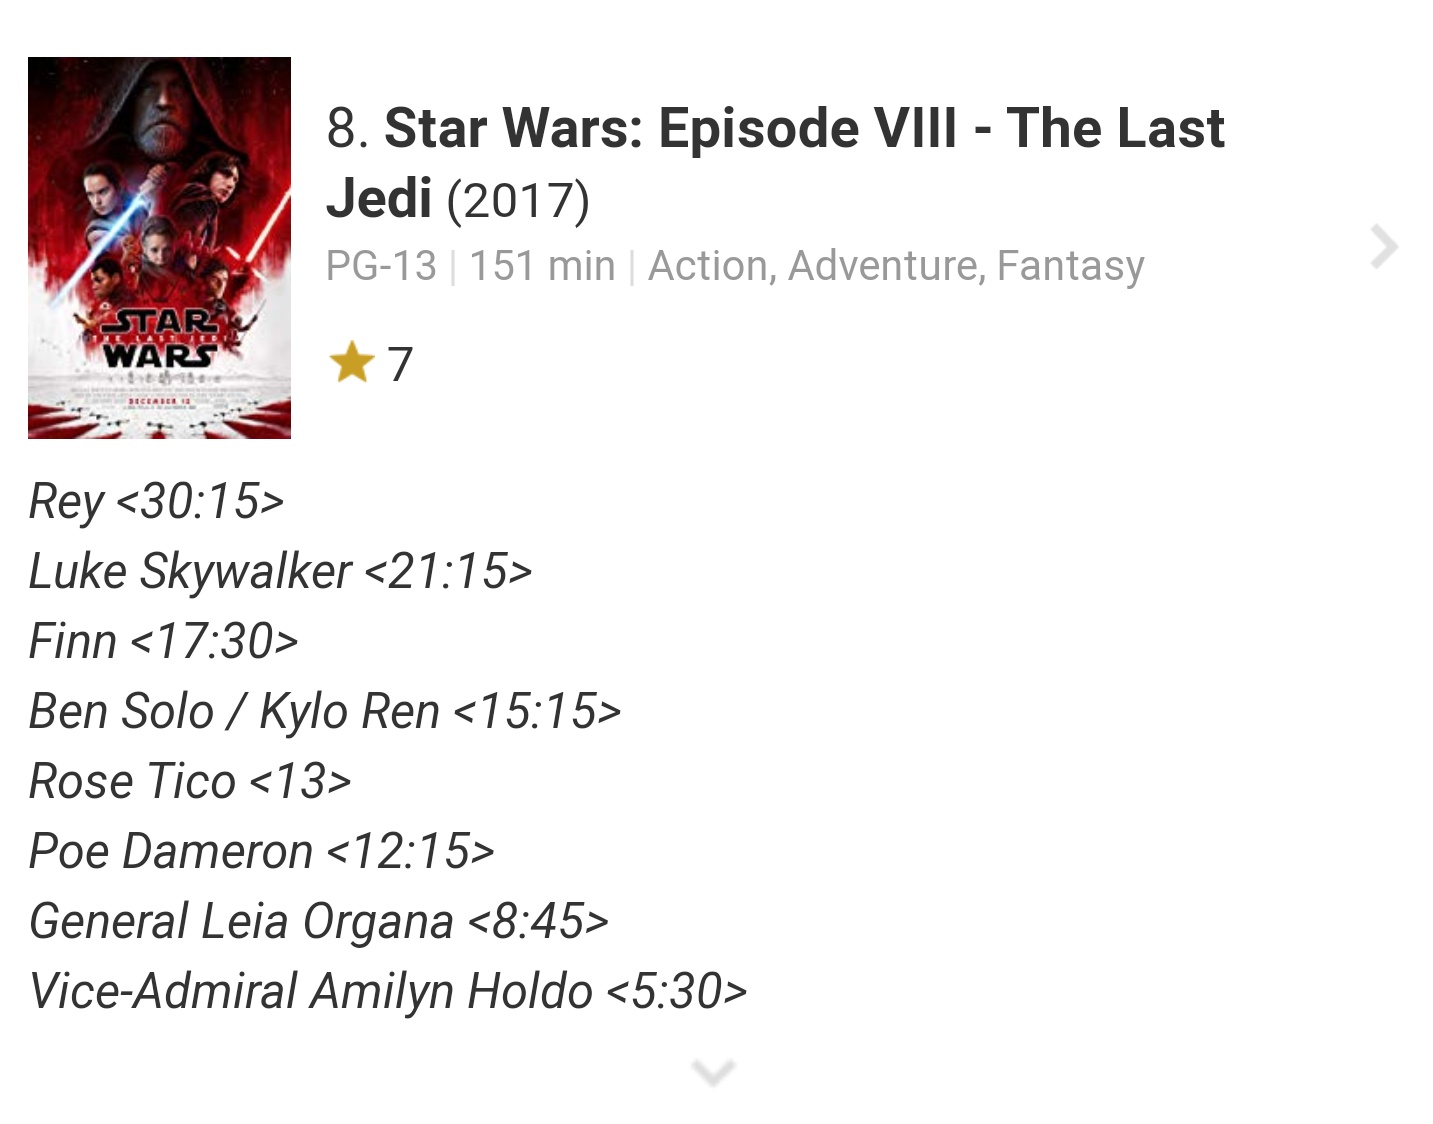Select Vice-Admiral Amilyn Holdo <5:30> entry
The image size is (1433, 1124).
388,992
